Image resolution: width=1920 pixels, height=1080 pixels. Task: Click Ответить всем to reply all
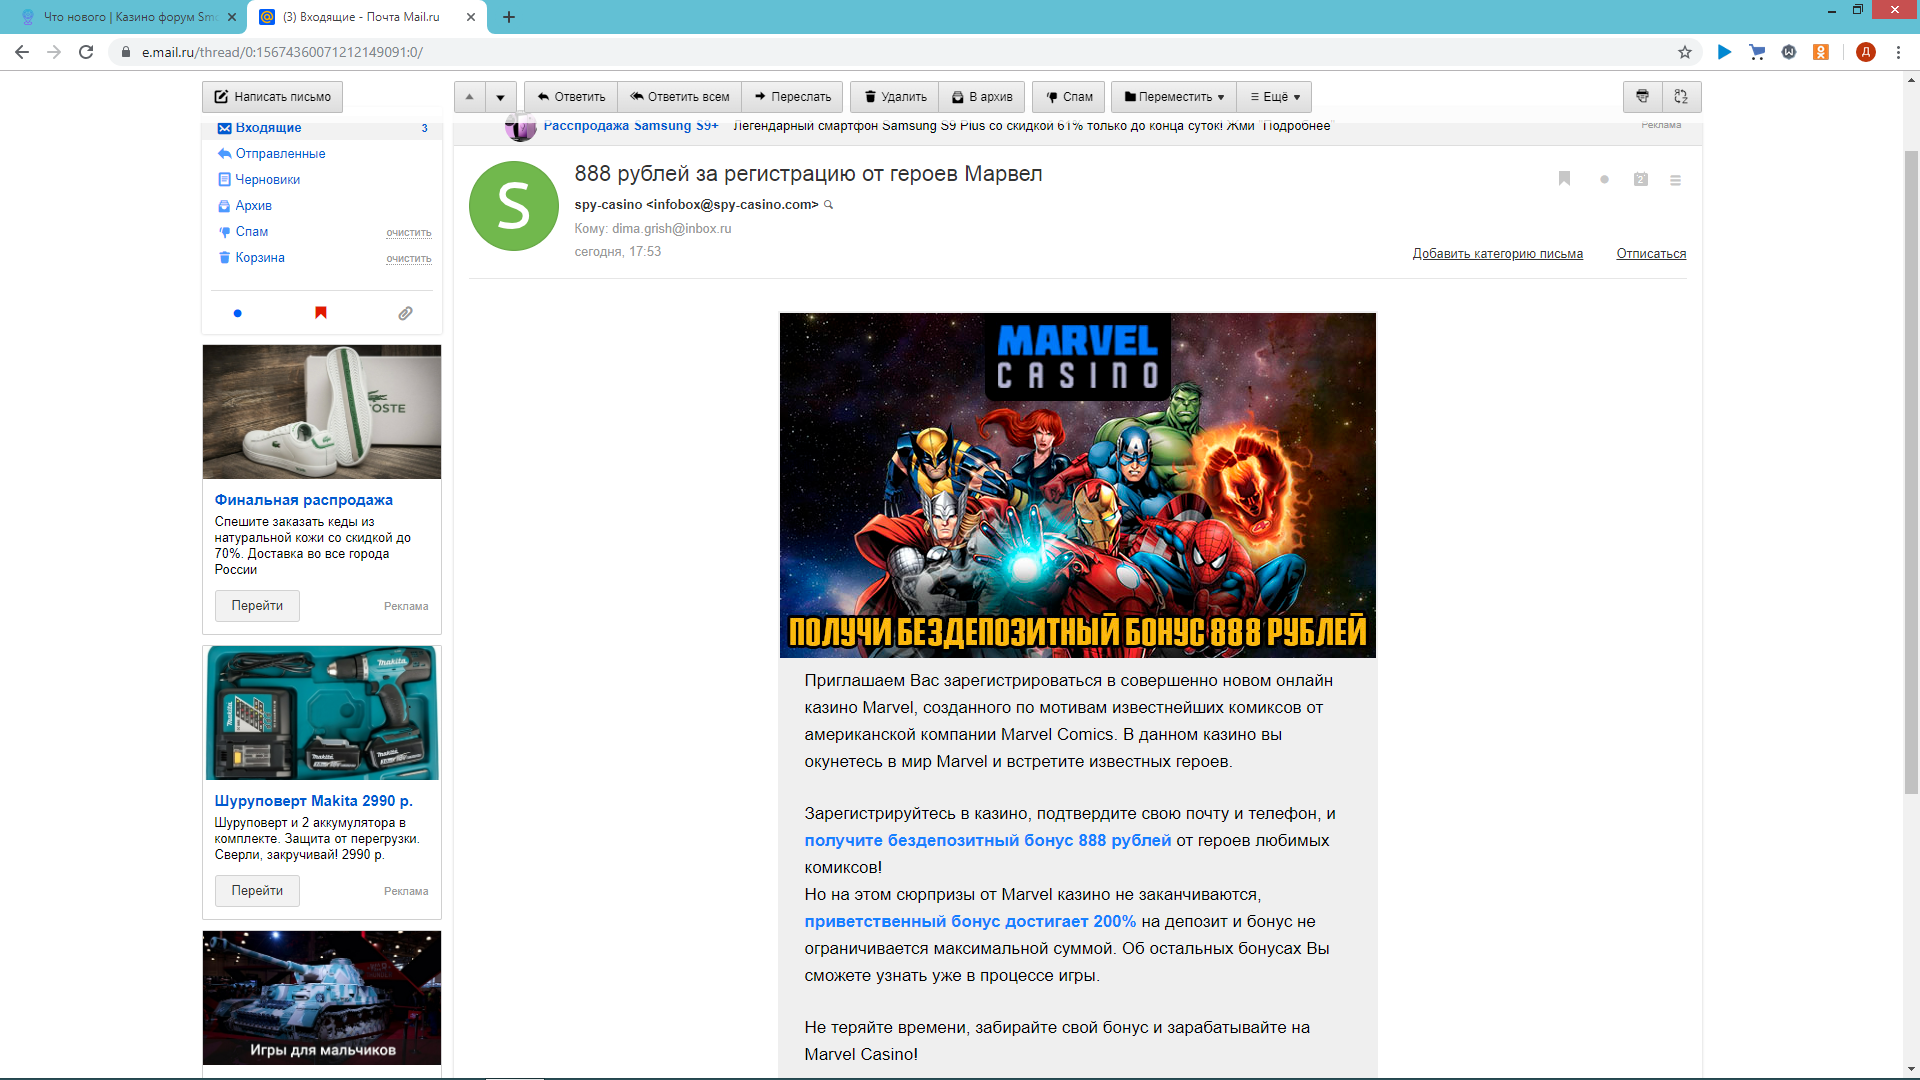(x=680, y=97)
